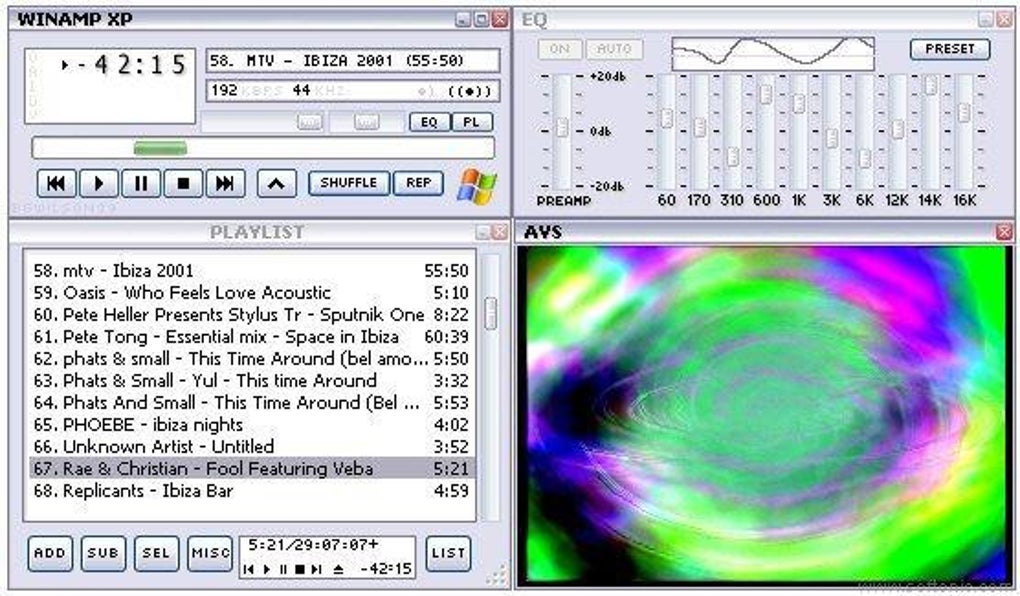Jump to the next track in main window

point(225,183)
